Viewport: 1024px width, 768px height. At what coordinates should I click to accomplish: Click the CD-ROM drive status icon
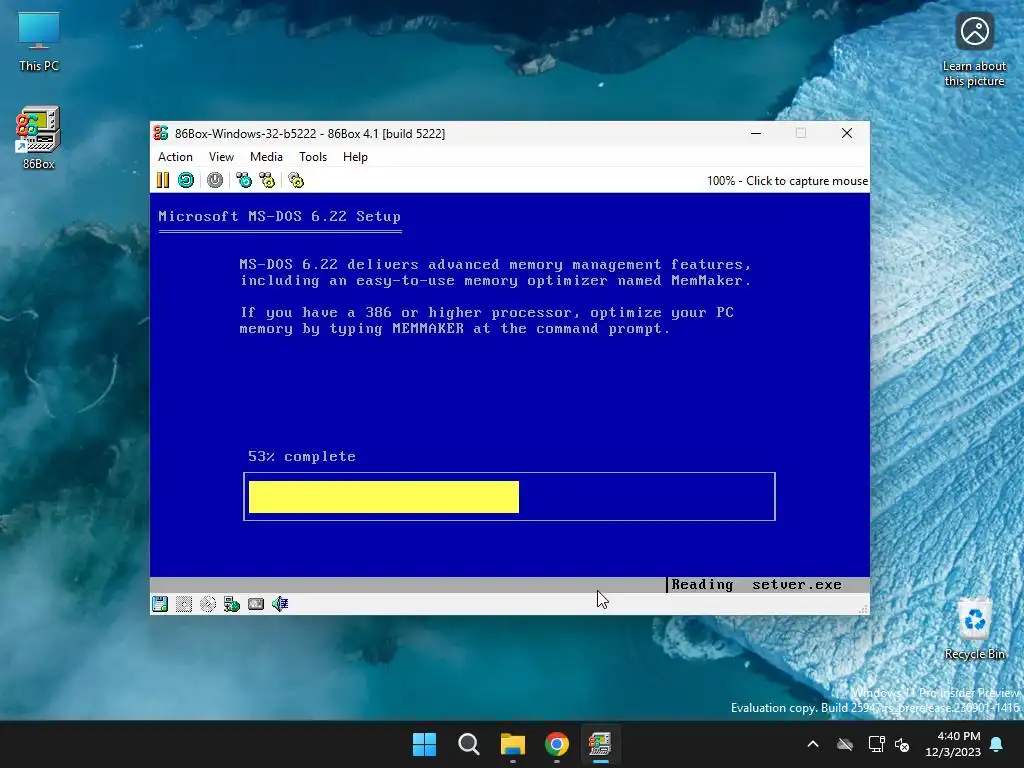click(x=208, y=604)
